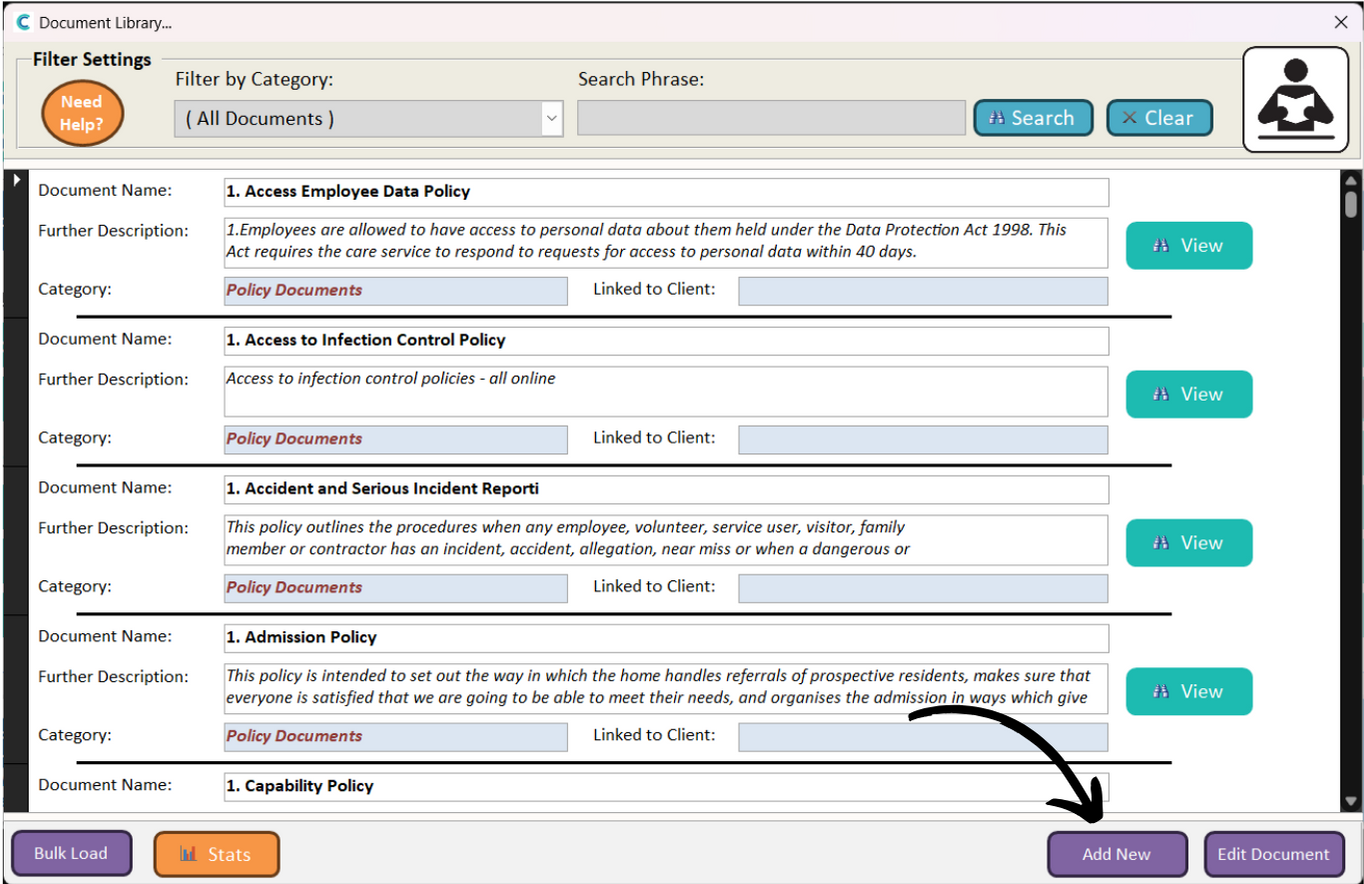Select the '1. Admission Policy' name field
The image size is (1364, 884).
coord(666,637)
